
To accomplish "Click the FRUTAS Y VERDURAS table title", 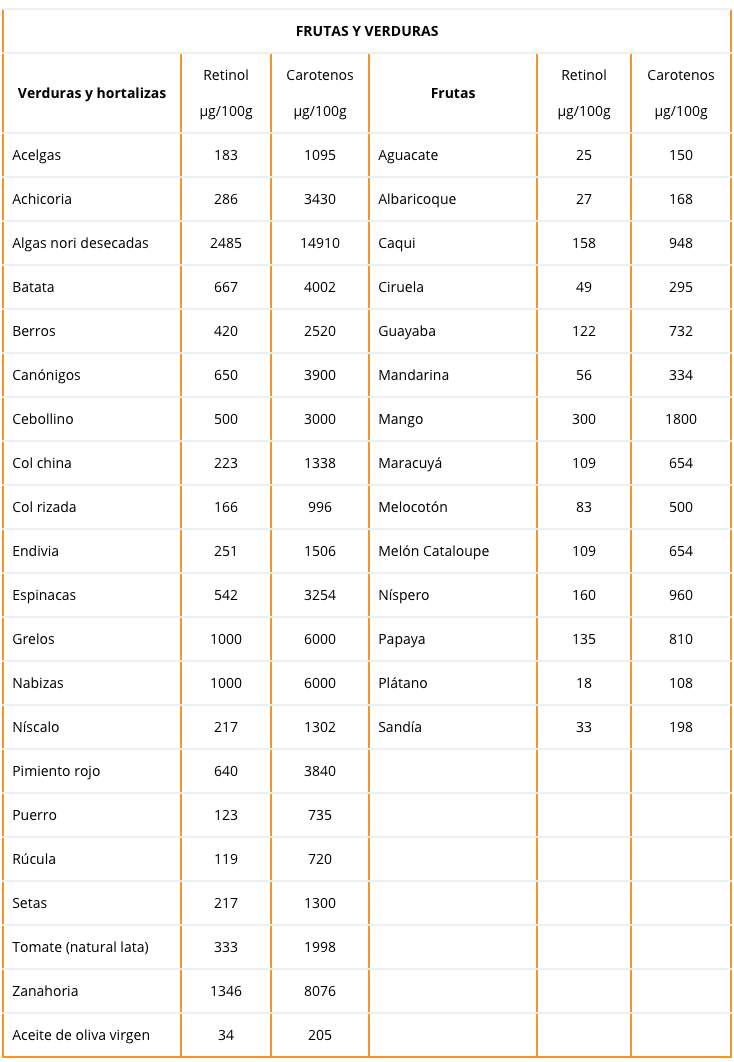I will pos(367,31).
